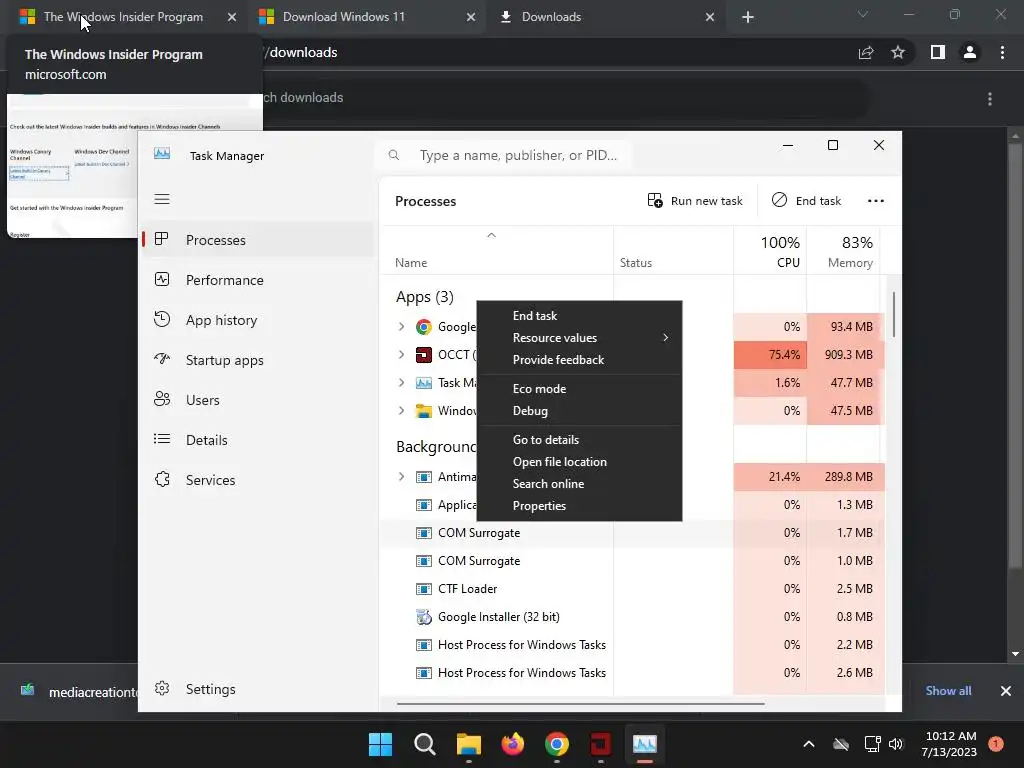Image resolution: width=1024 pixels, height=768 pixels.
Task: Open Chrome tab search dropdown
Action: [x=863, y=14]
